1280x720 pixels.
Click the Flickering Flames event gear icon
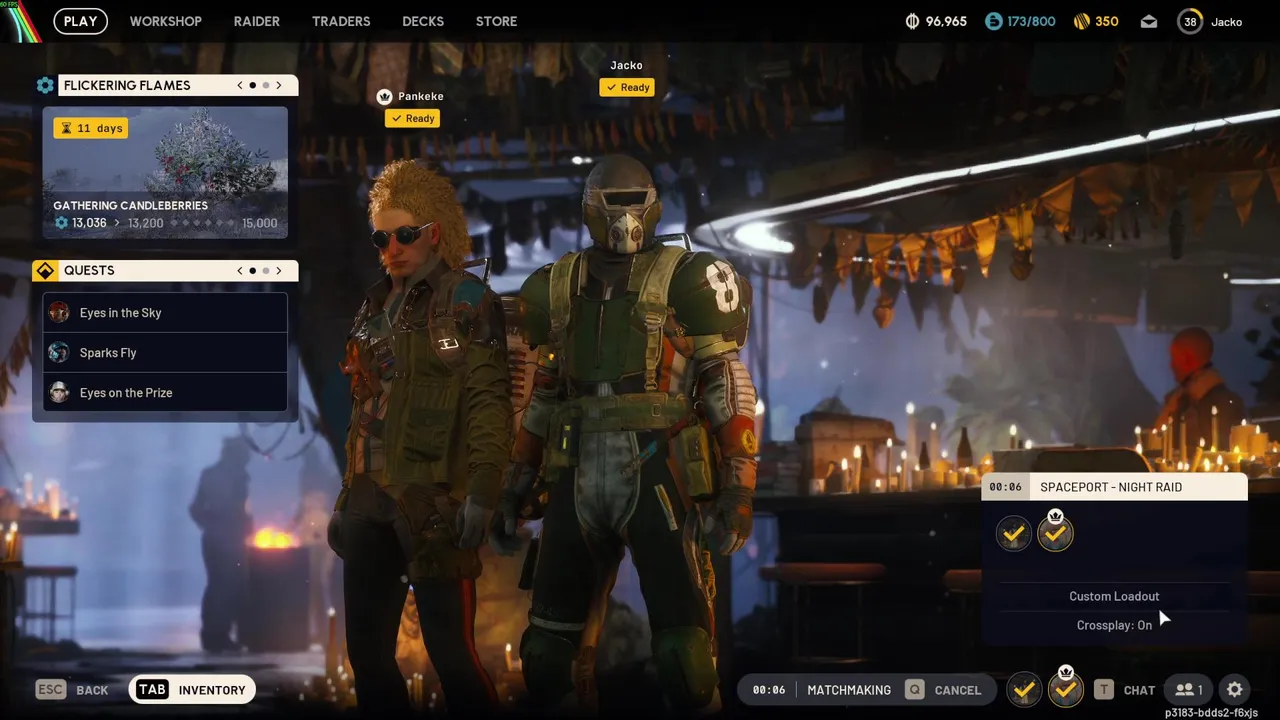tap(45, 86)
